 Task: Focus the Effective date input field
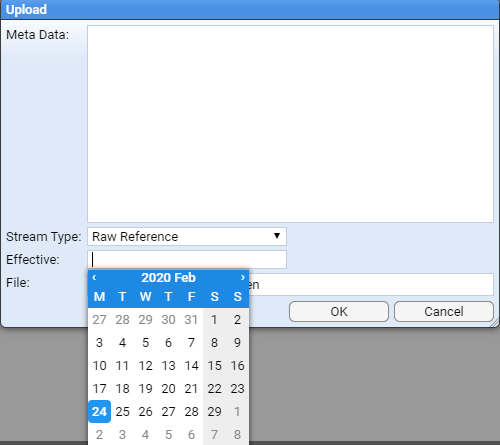pyautogui.click(x=187, y=259)
